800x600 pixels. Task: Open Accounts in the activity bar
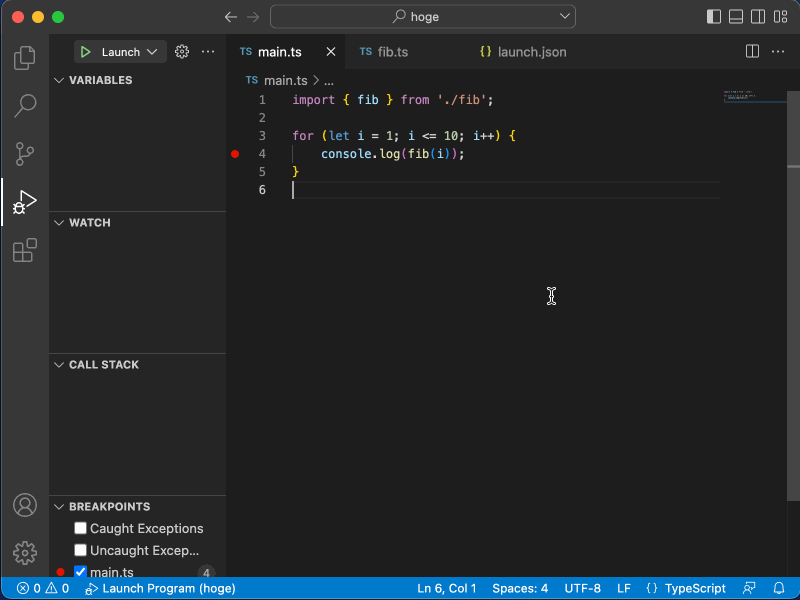tap(24, 505)
